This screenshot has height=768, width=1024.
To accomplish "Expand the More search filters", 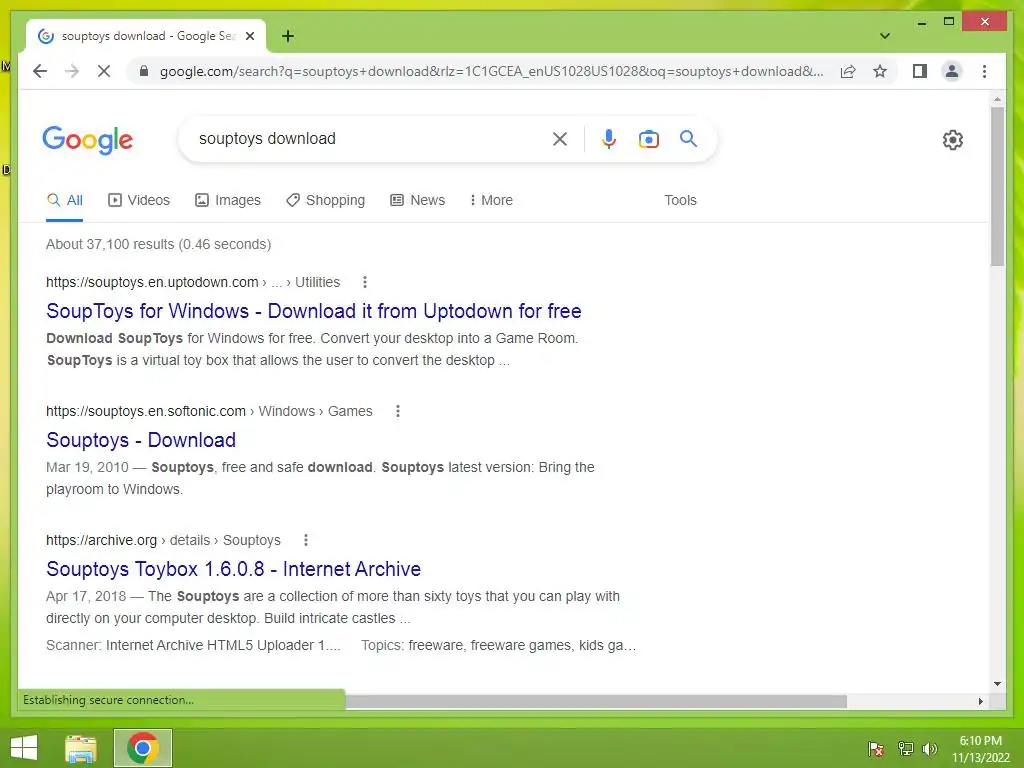I will pyautogui.click(x=491, y=200).
